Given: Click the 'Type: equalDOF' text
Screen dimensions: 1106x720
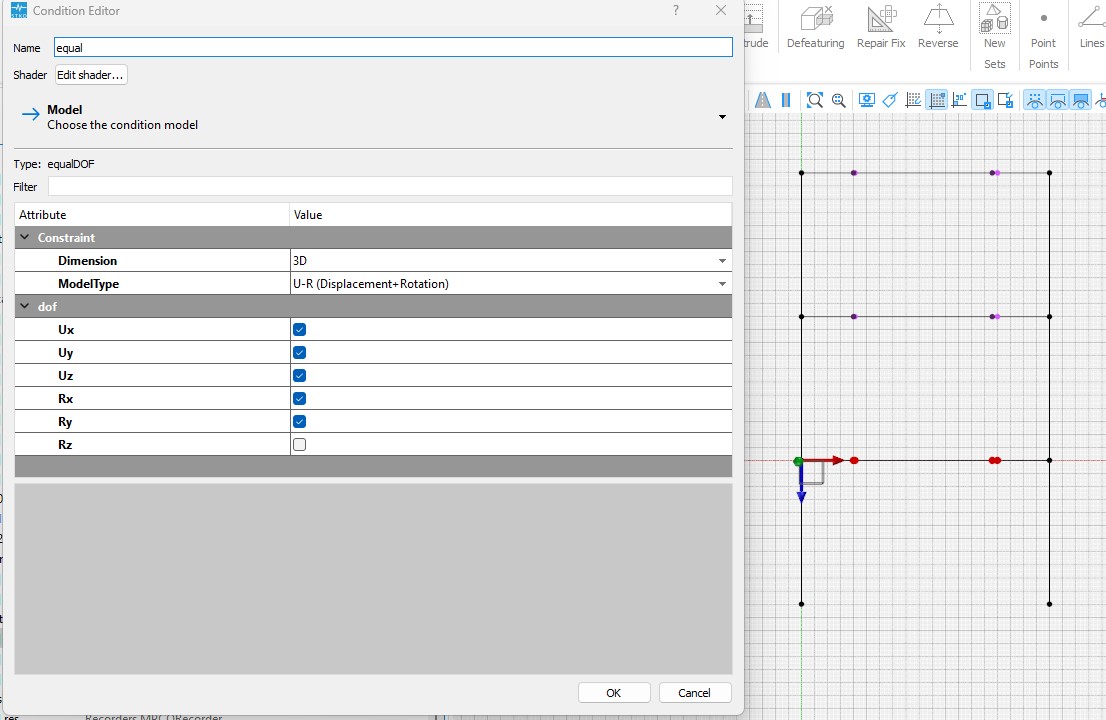Looking at the screenshot, I should [54, 164].
